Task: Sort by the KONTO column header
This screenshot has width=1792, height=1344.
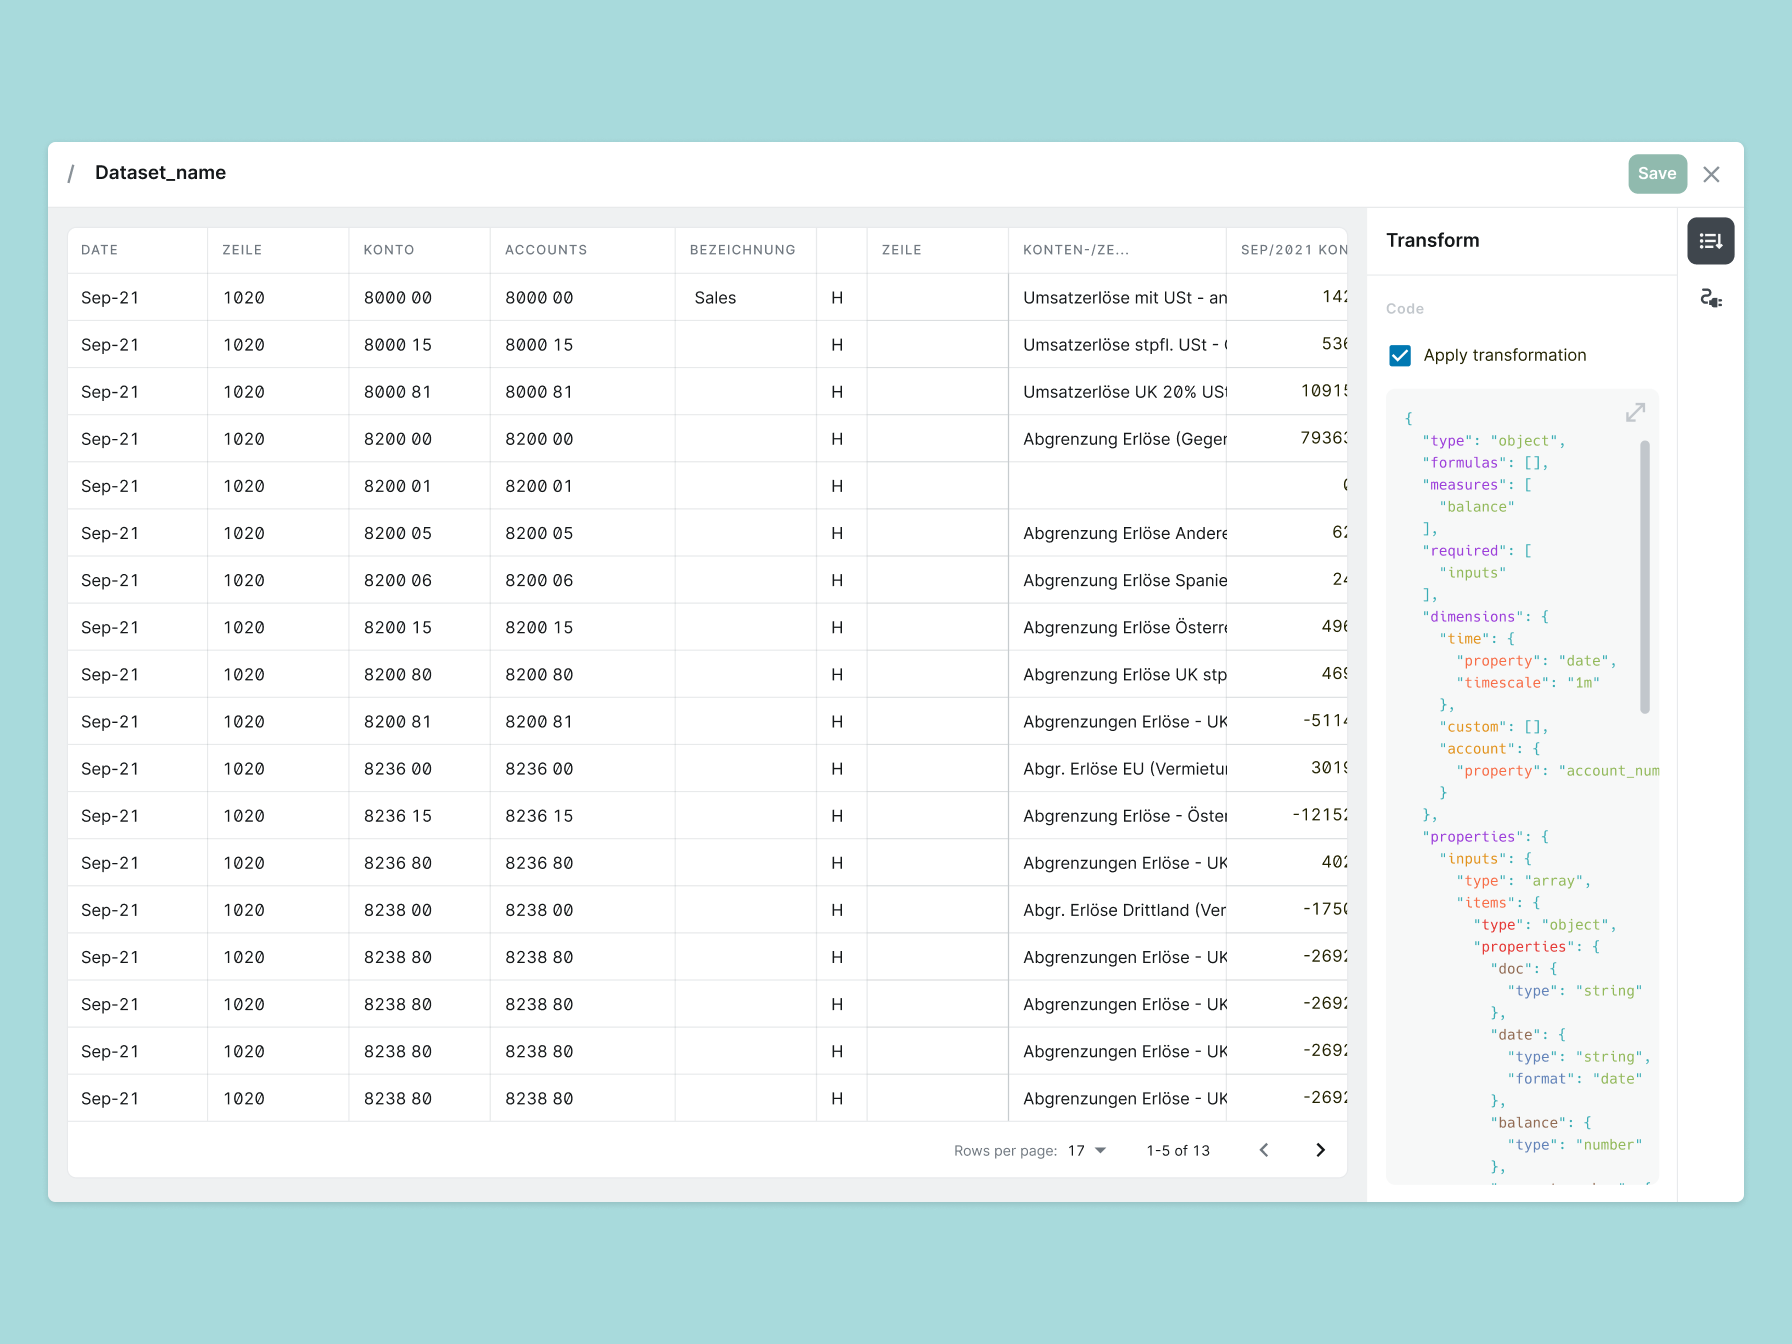Action: pyautogui.click(x=389, y=250)
